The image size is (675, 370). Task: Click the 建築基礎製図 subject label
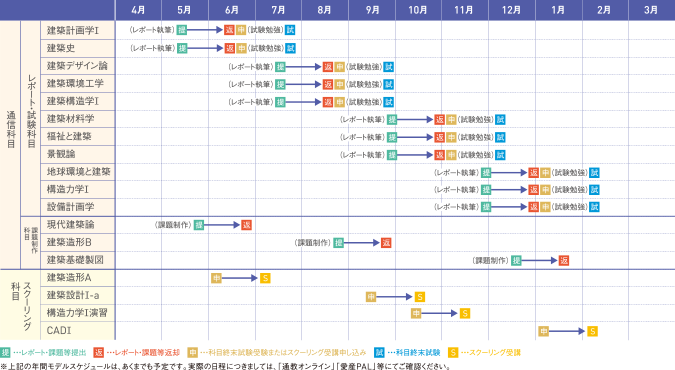pos(75,260)
